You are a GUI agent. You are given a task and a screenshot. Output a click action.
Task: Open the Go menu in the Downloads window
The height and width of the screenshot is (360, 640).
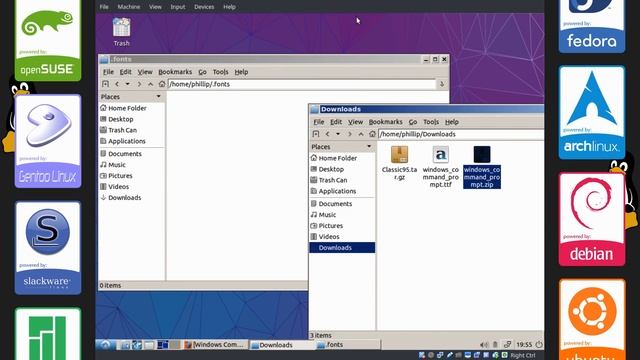coord(413,122)
